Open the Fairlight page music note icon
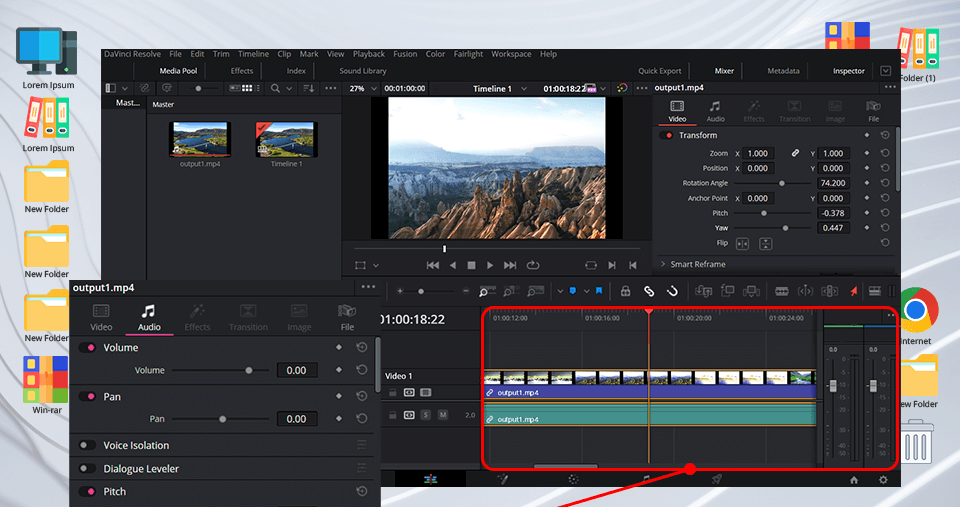The image size is (960, 507). (645, 479)
